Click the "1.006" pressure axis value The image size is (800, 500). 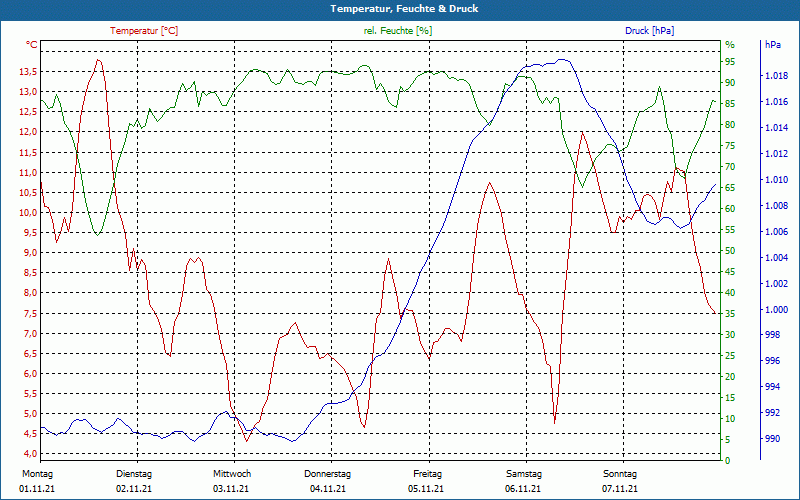[x=776, y=232]
